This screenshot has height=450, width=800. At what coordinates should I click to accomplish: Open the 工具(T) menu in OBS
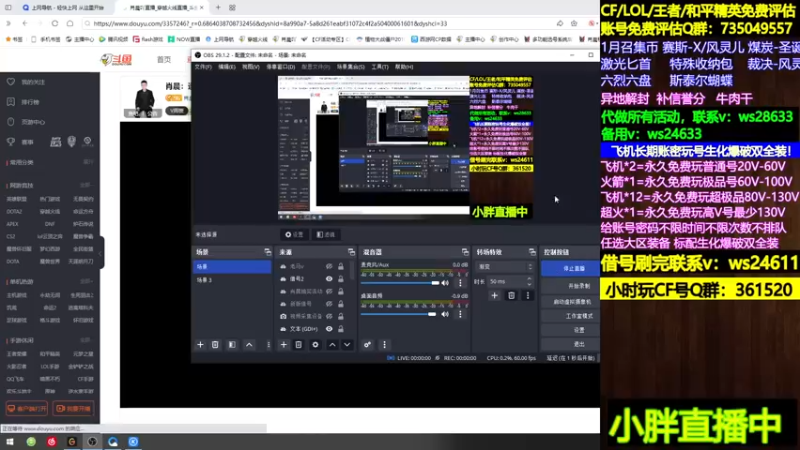tap(380, 67)
